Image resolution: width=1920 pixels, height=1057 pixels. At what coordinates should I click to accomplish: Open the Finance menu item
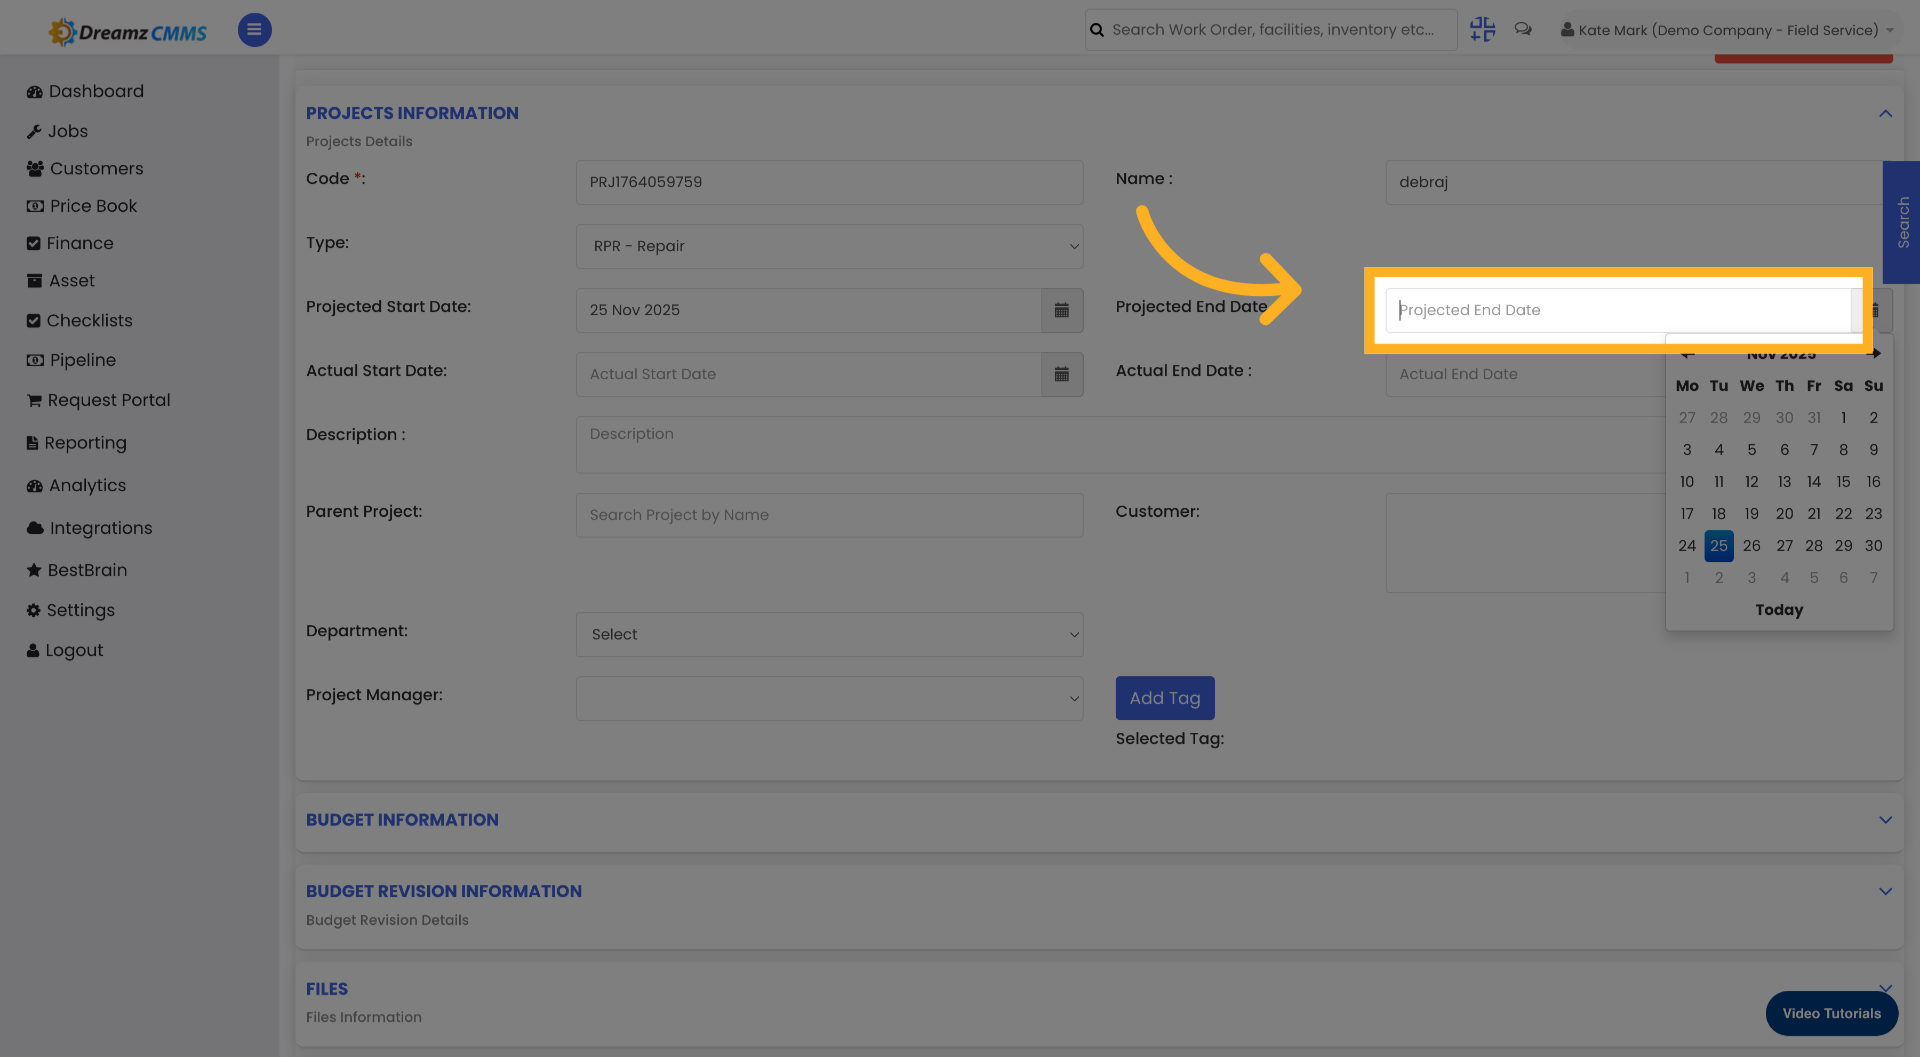tap(80, 243)
